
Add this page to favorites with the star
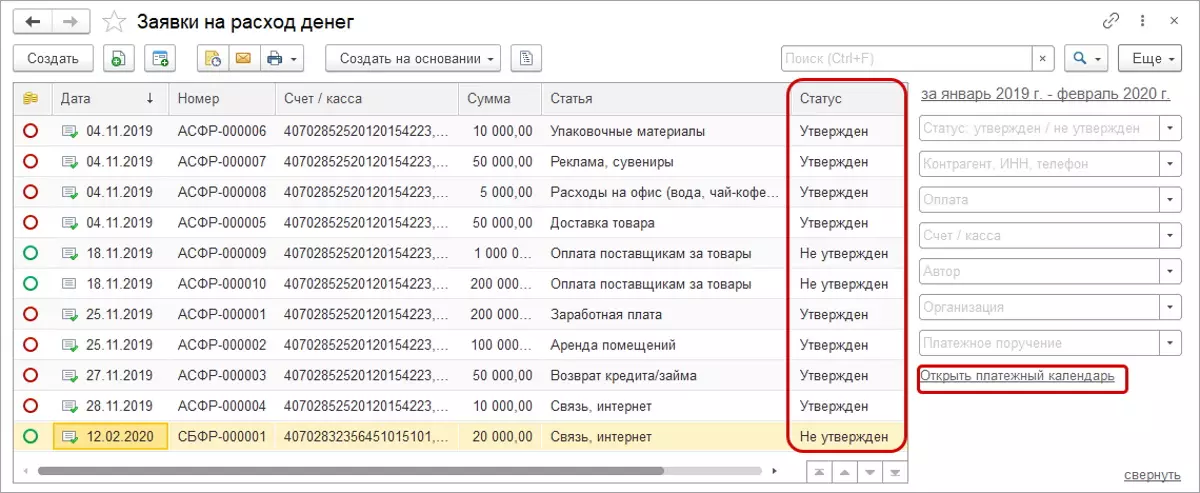tap(115, 21)
